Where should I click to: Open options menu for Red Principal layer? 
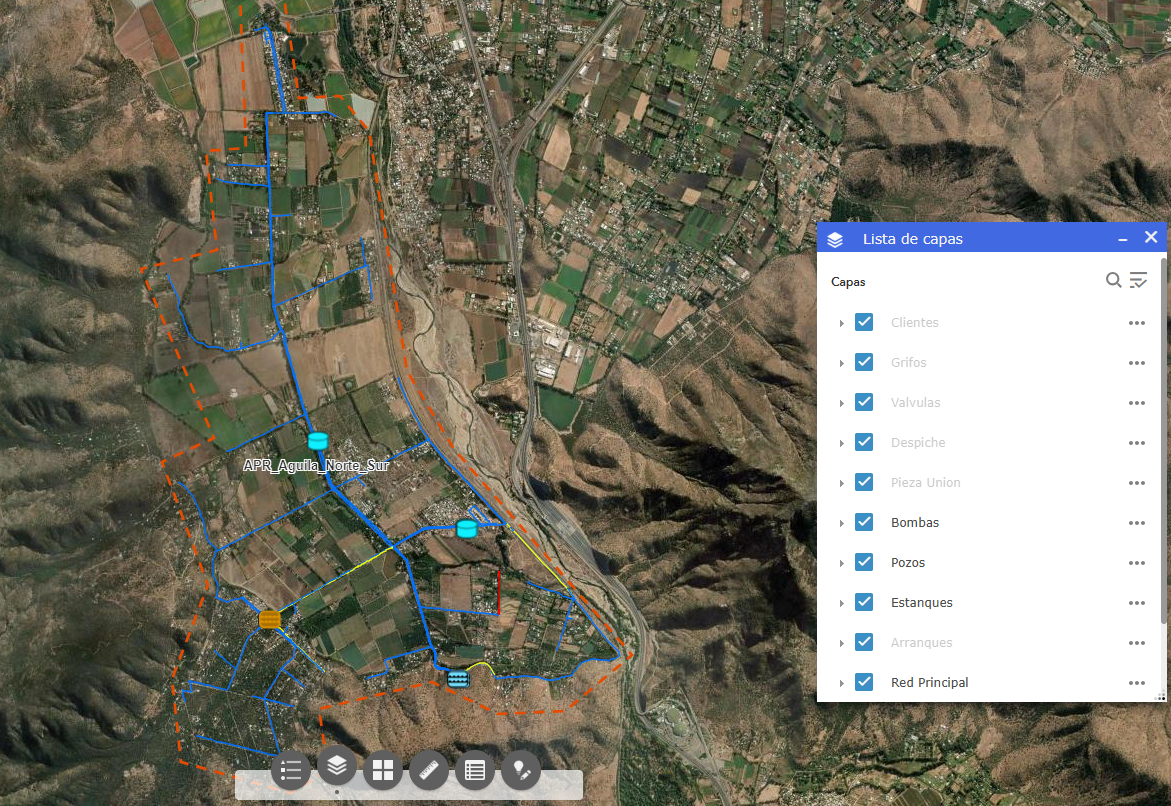click(1137, 683)
